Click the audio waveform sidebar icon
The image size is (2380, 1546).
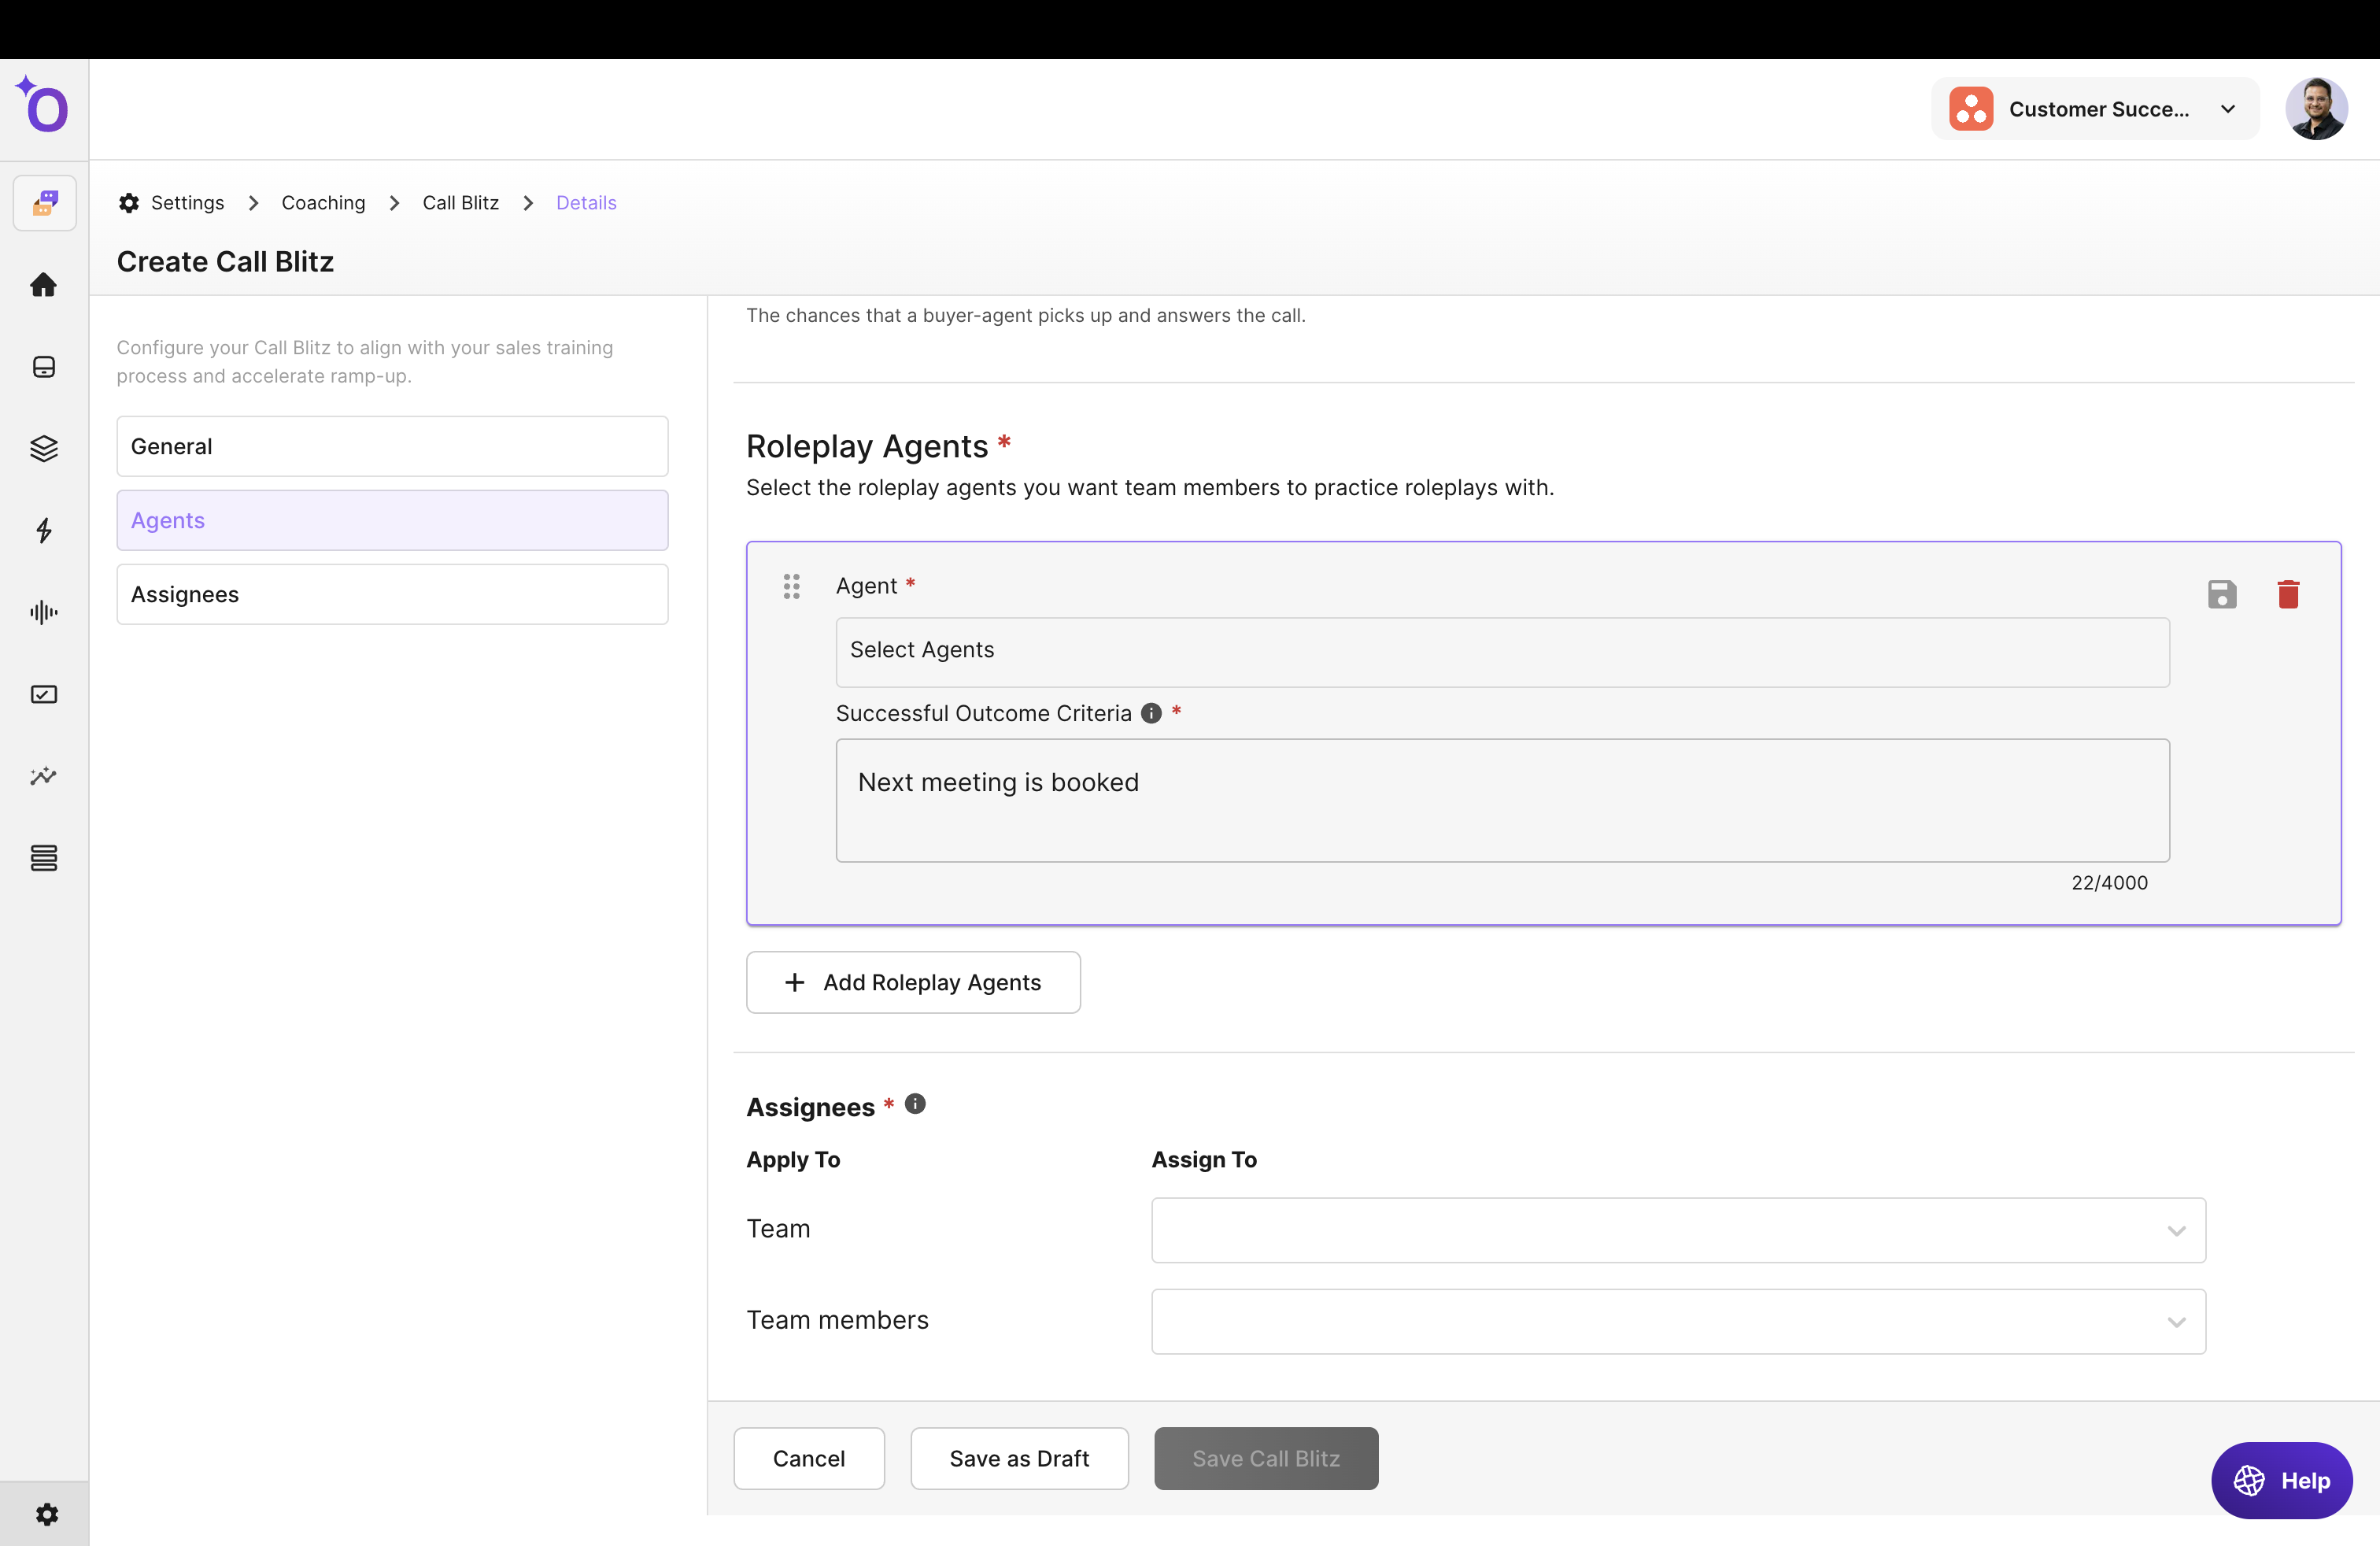[x=43, y=612]
